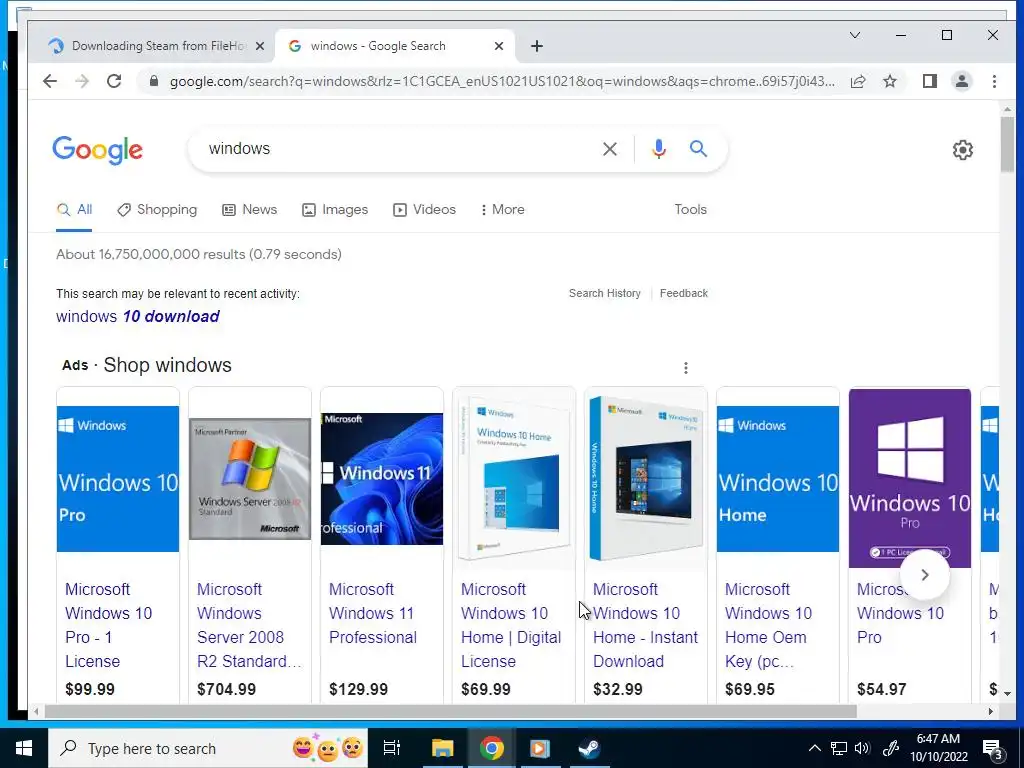The width and height of the screenshot is (1024, 768).
Task: Click the Chrome icon on the taskbar
Action: [x=491, y=748]
